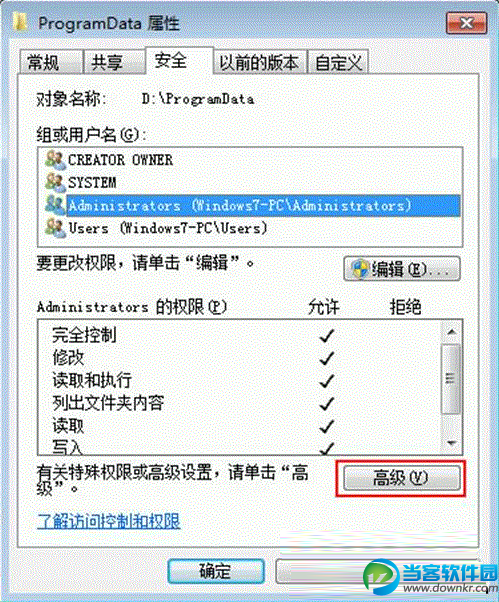Close the ProgramData 属性 dialog
The width and height of the screenshot is (499, 602).
pos(466,23)
